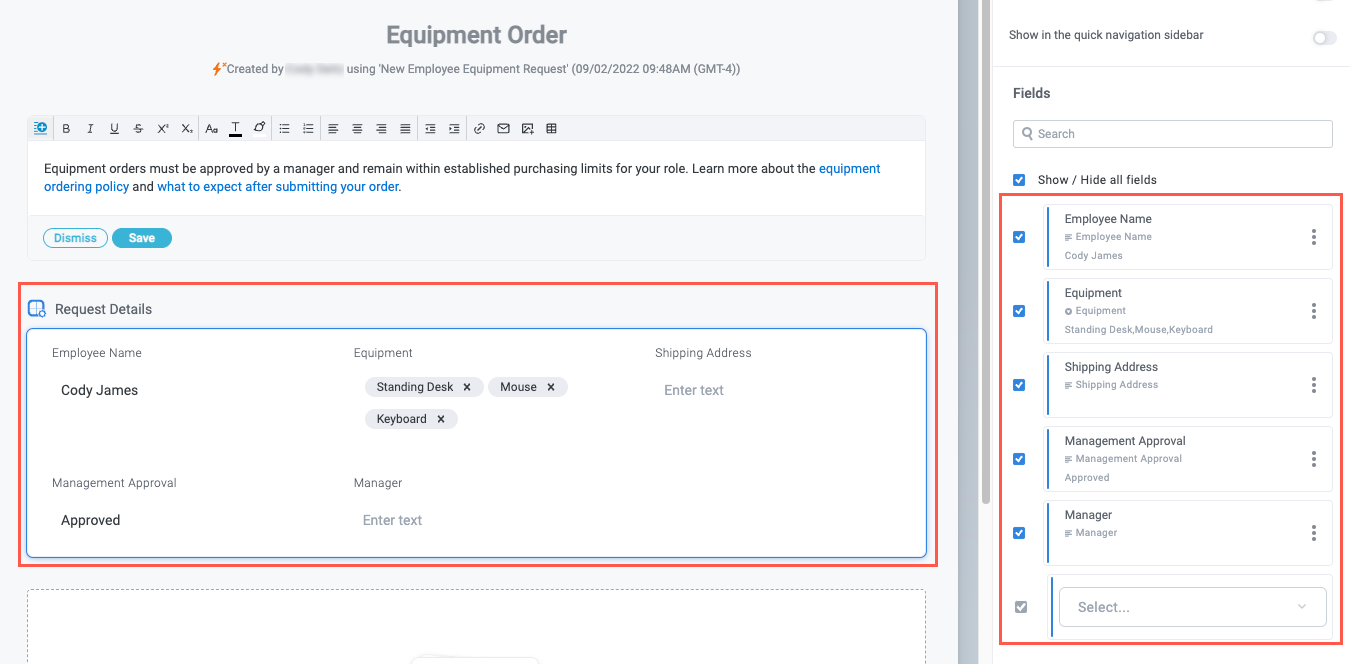Open options menu for Shipping Address field
This screenshot has height=664, width=1350.
pyautogui.click(x=1313, y=385)
